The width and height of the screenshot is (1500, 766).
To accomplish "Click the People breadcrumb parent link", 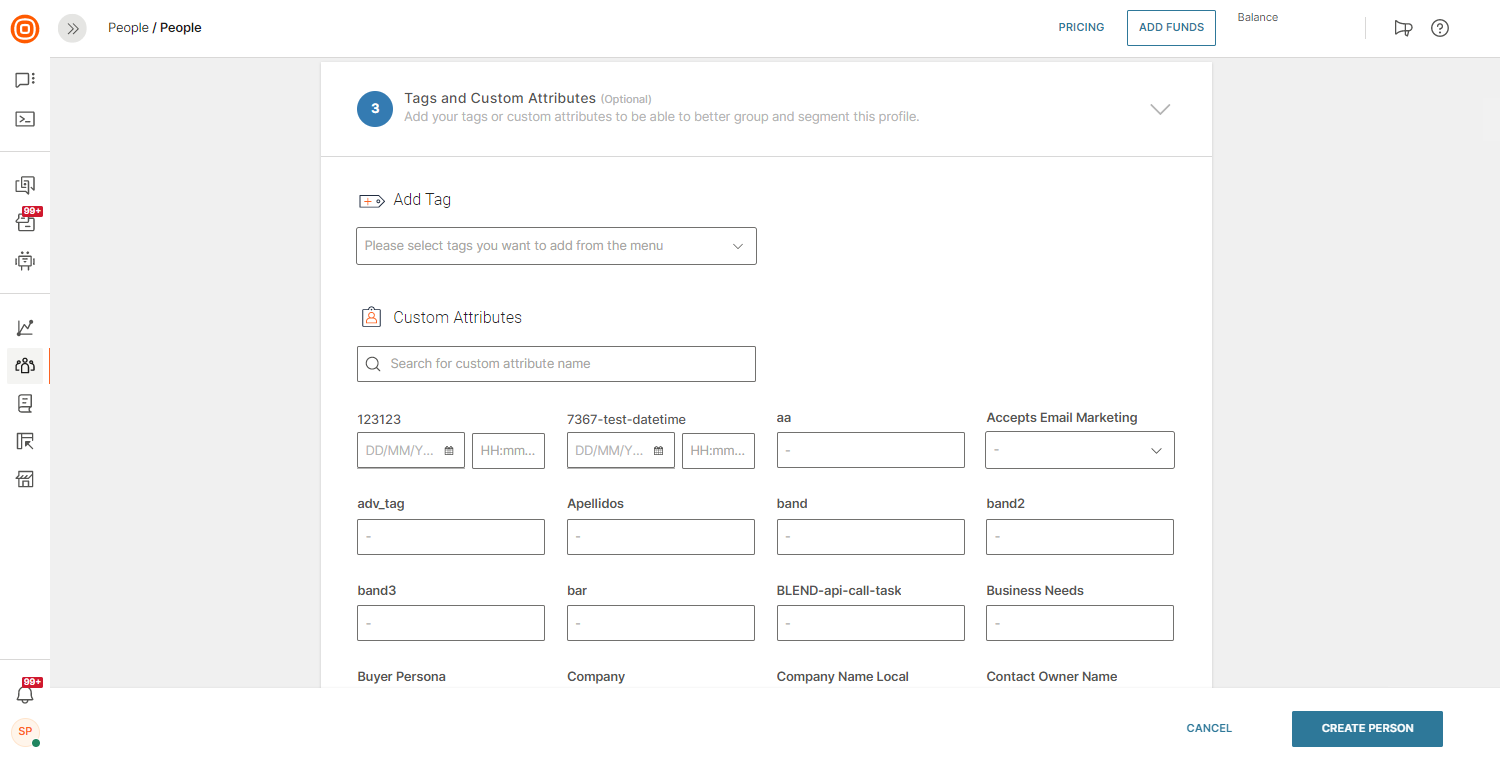I will tap(128, 28).
